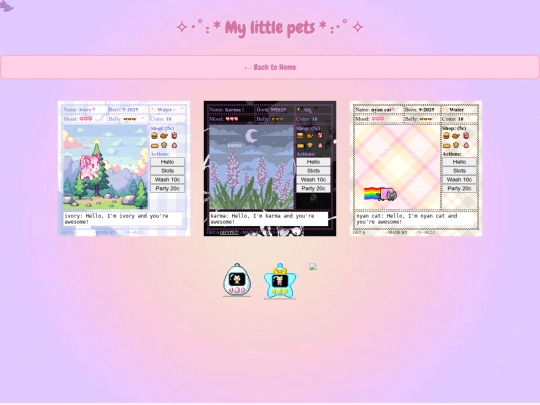Buy the pink pudding in karma's shop
This screenshot has width=540, height=405.
(320, 145)
